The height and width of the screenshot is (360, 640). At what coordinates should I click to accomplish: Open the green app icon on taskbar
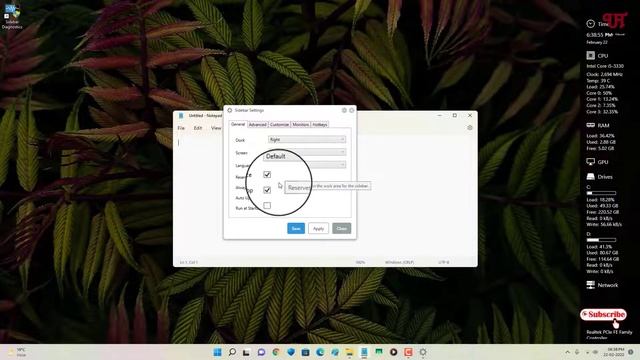pos(379,352)
